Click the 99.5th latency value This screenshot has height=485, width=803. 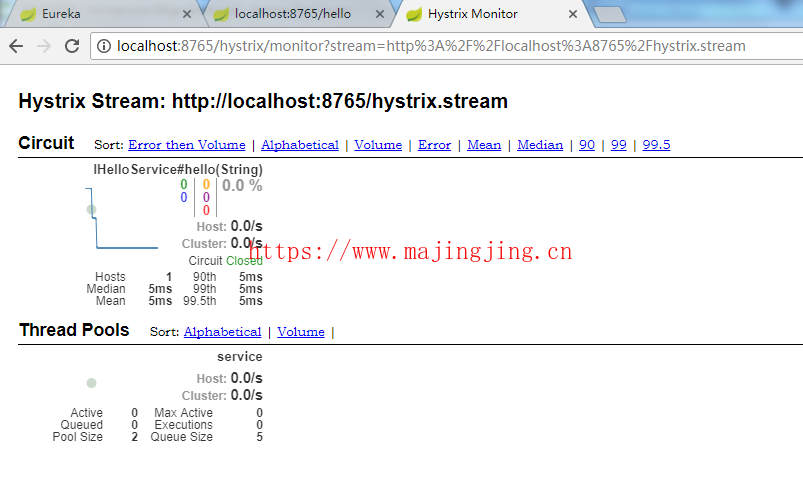coord(251,301)
